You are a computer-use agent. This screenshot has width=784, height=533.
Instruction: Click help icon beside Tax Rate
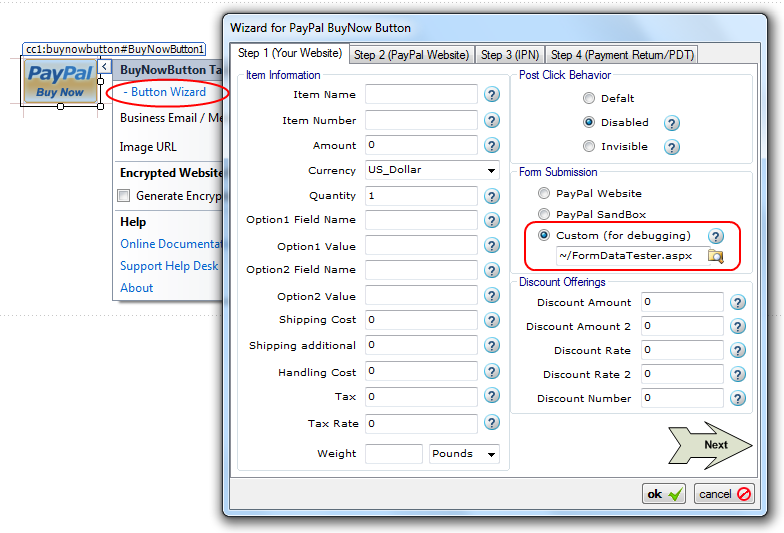tap(492, 423)
